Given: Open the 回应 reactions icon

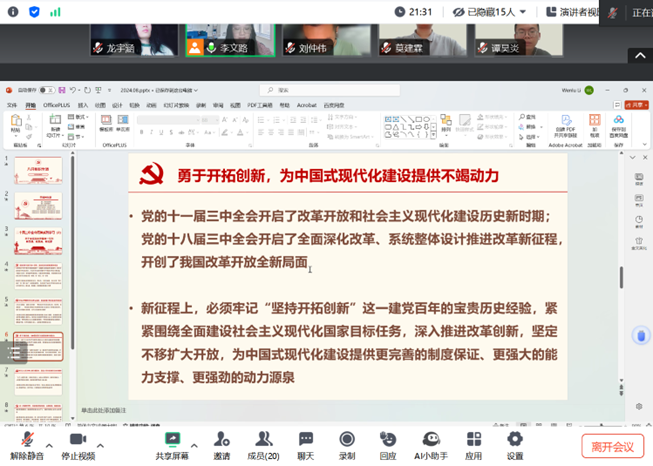Looking at the screenshot, I should pos(388,441).
